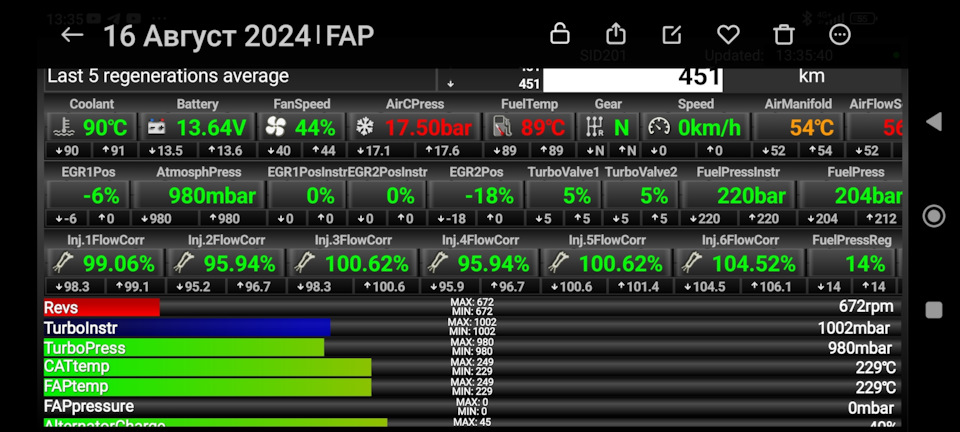Delete the image using trash icon

784,34
